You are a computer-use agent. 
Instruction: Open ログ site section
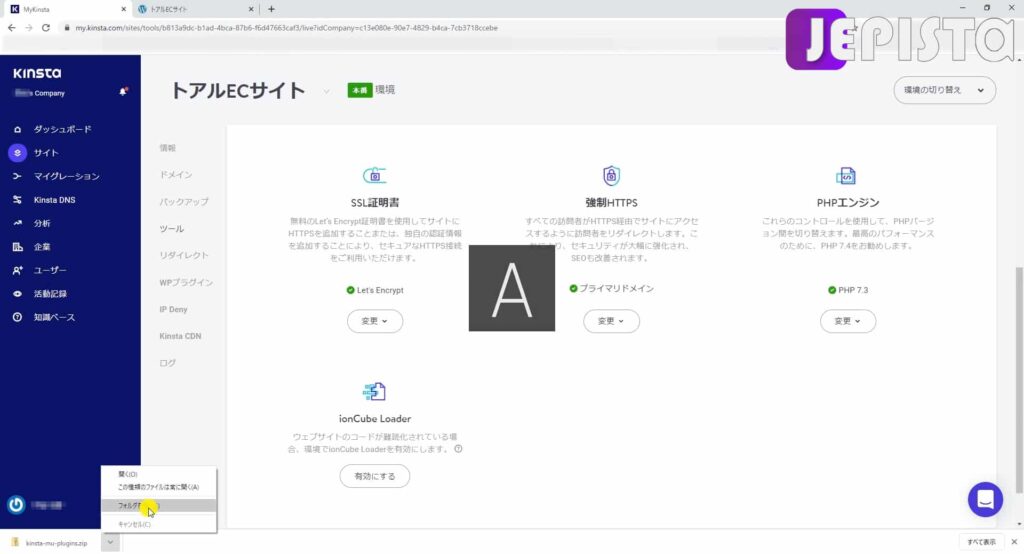tap(168, 363)
